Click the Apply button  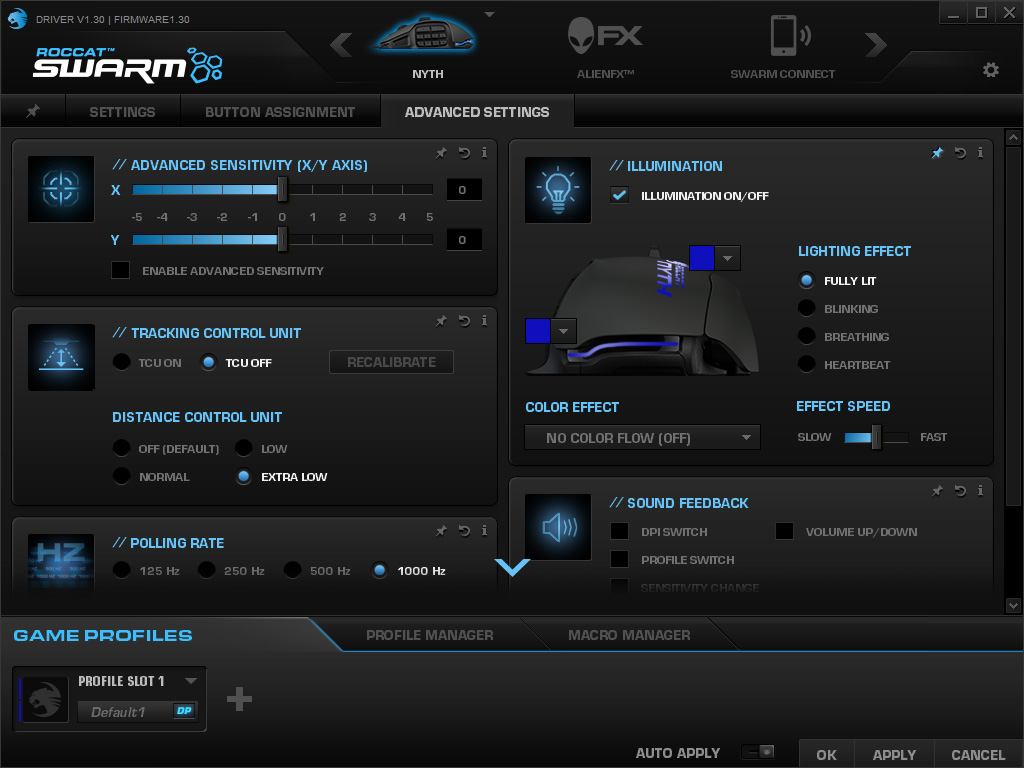894,754
